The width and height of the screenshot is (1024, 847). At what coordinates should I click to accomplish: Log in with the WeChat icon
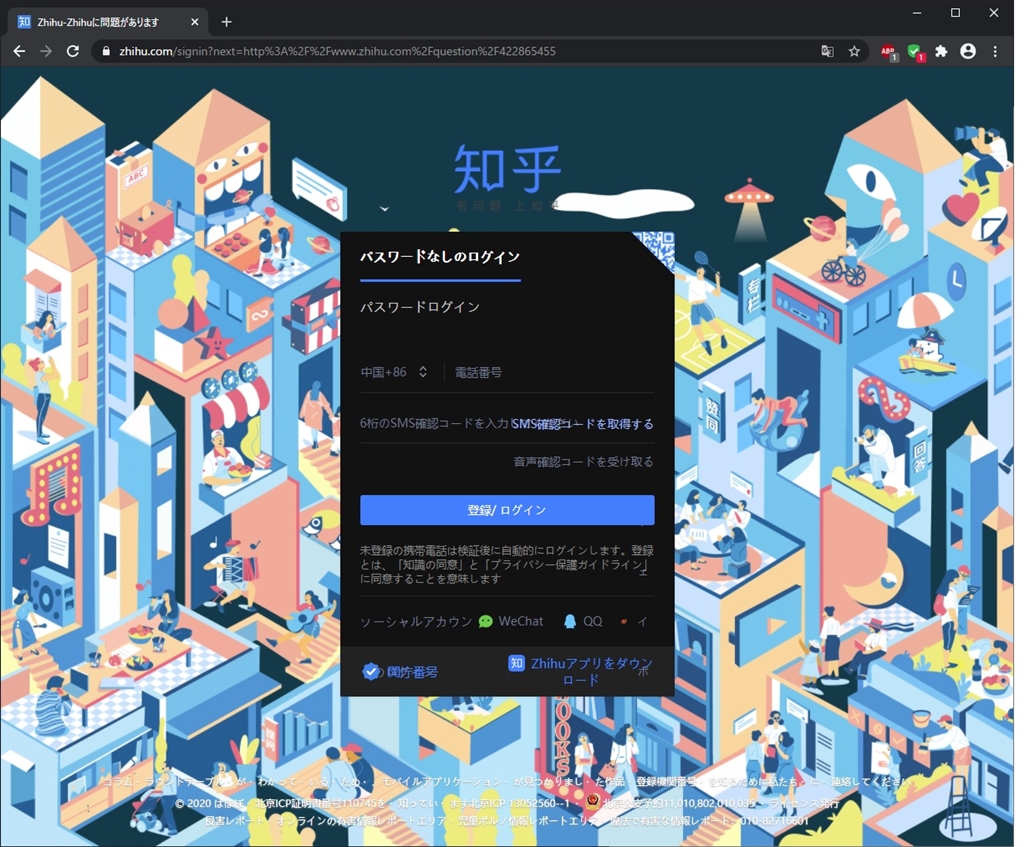point(485,621)
